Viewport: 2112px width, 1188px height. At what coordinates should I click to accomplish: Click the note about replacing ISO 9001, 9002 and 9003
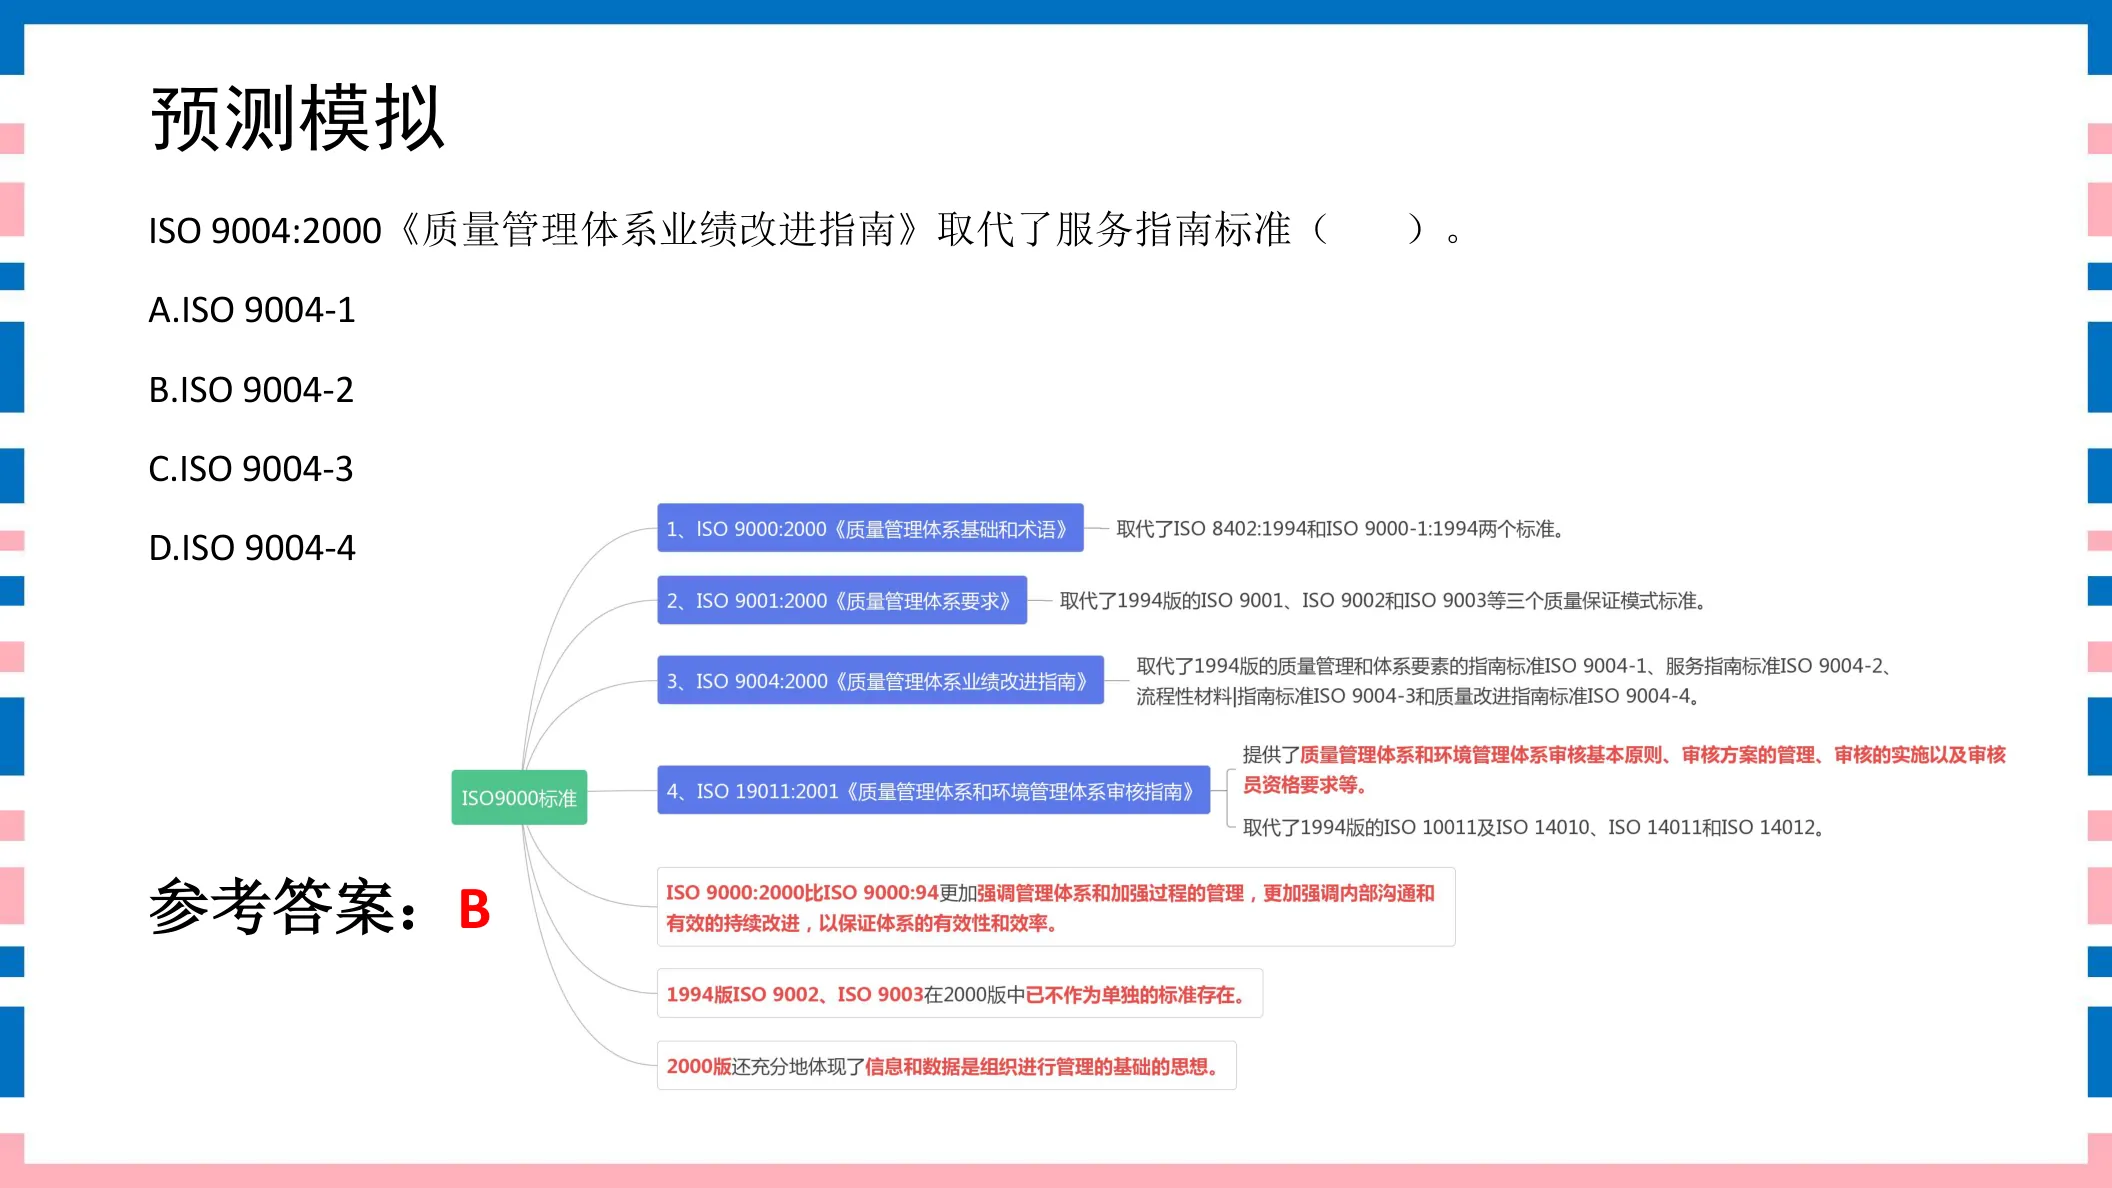tap(1383, 601)
